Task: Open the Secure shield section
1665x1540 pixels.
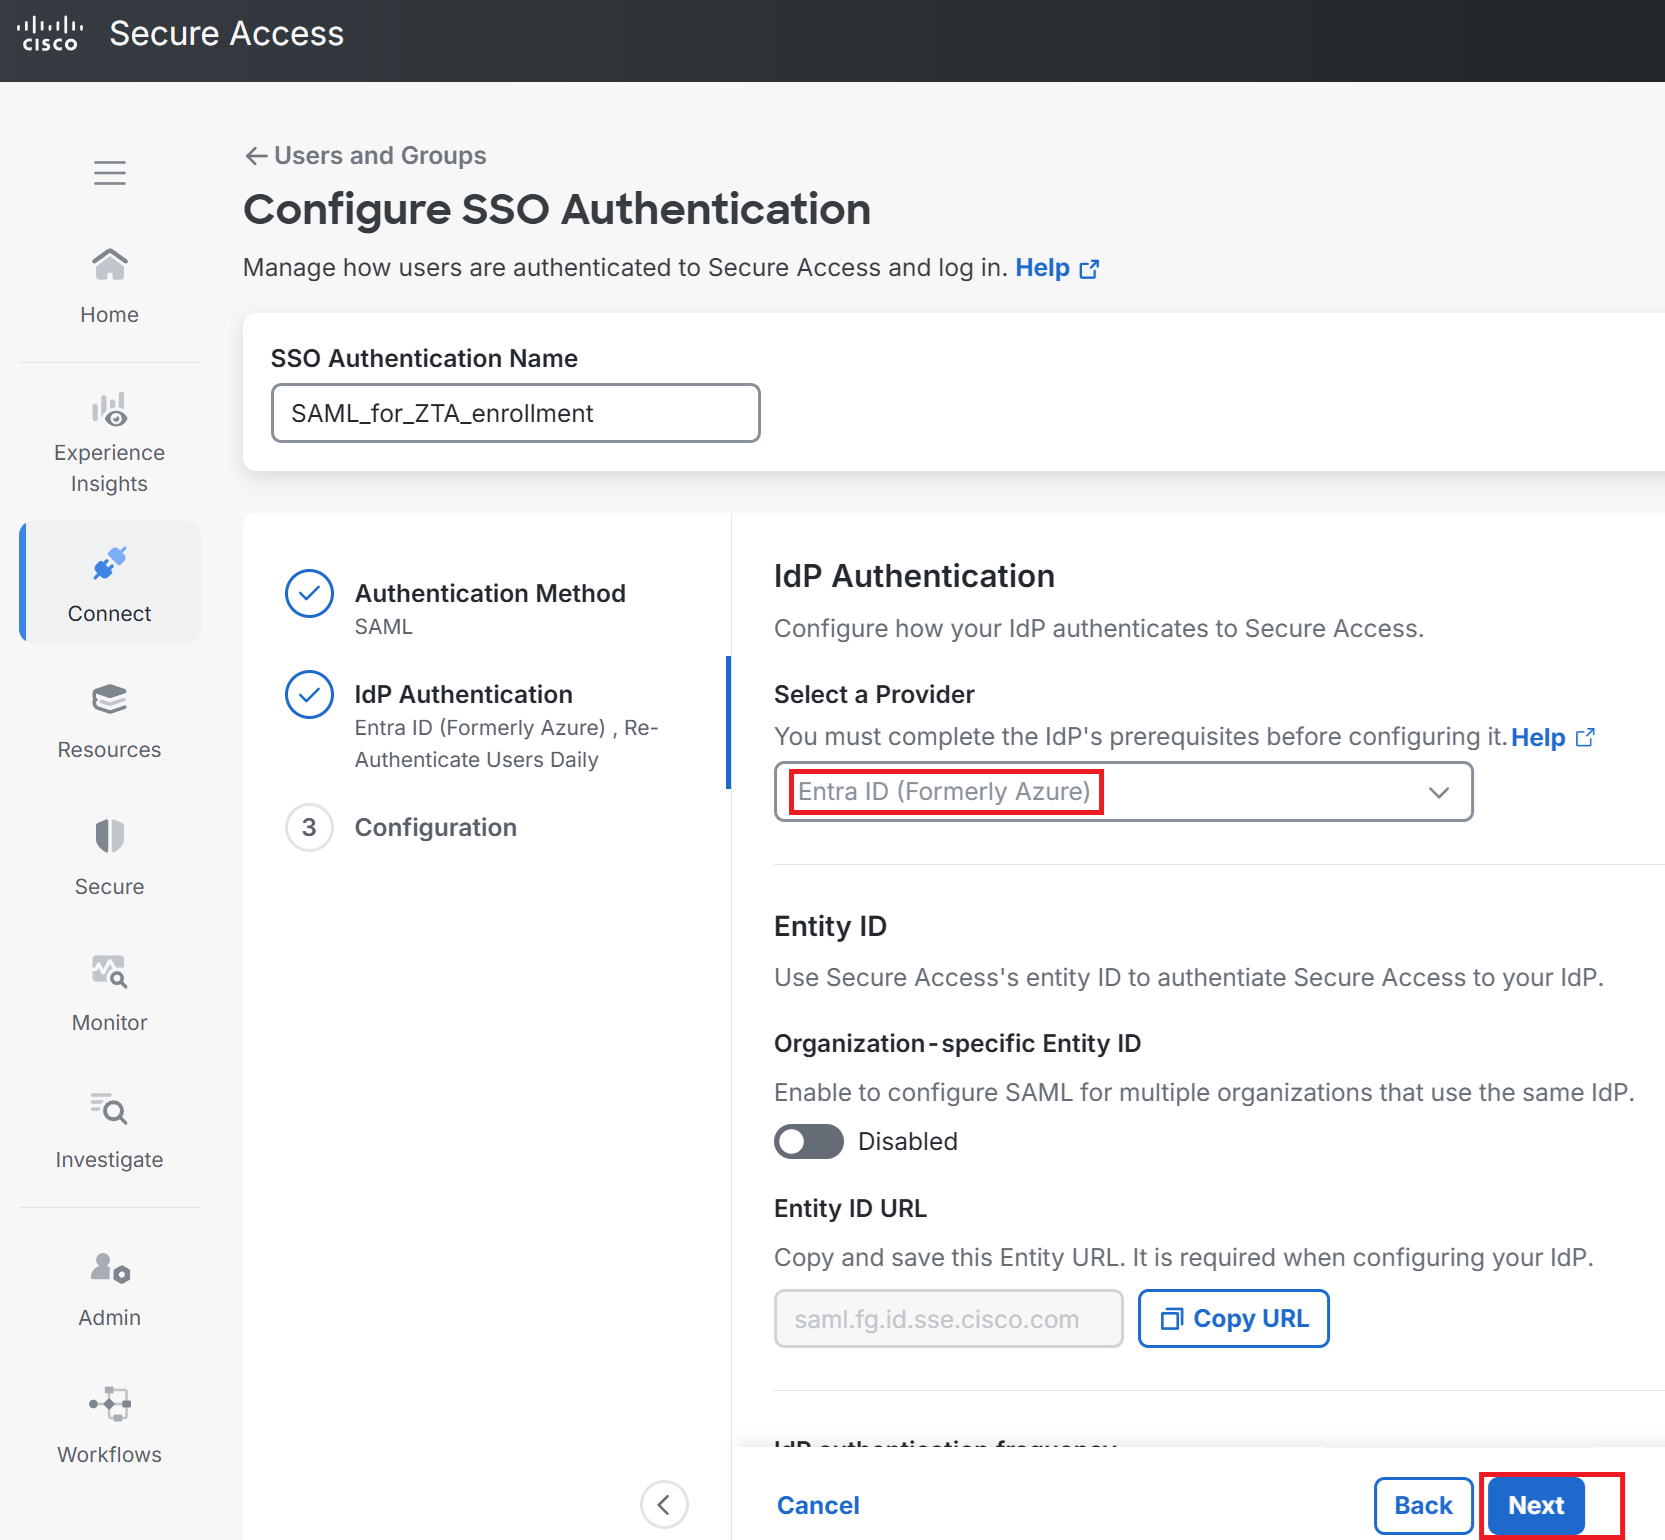Action: [110, 858]
